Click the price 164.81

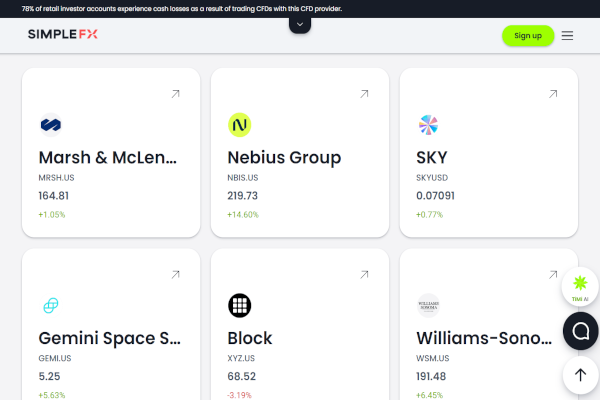click(54, 196)
